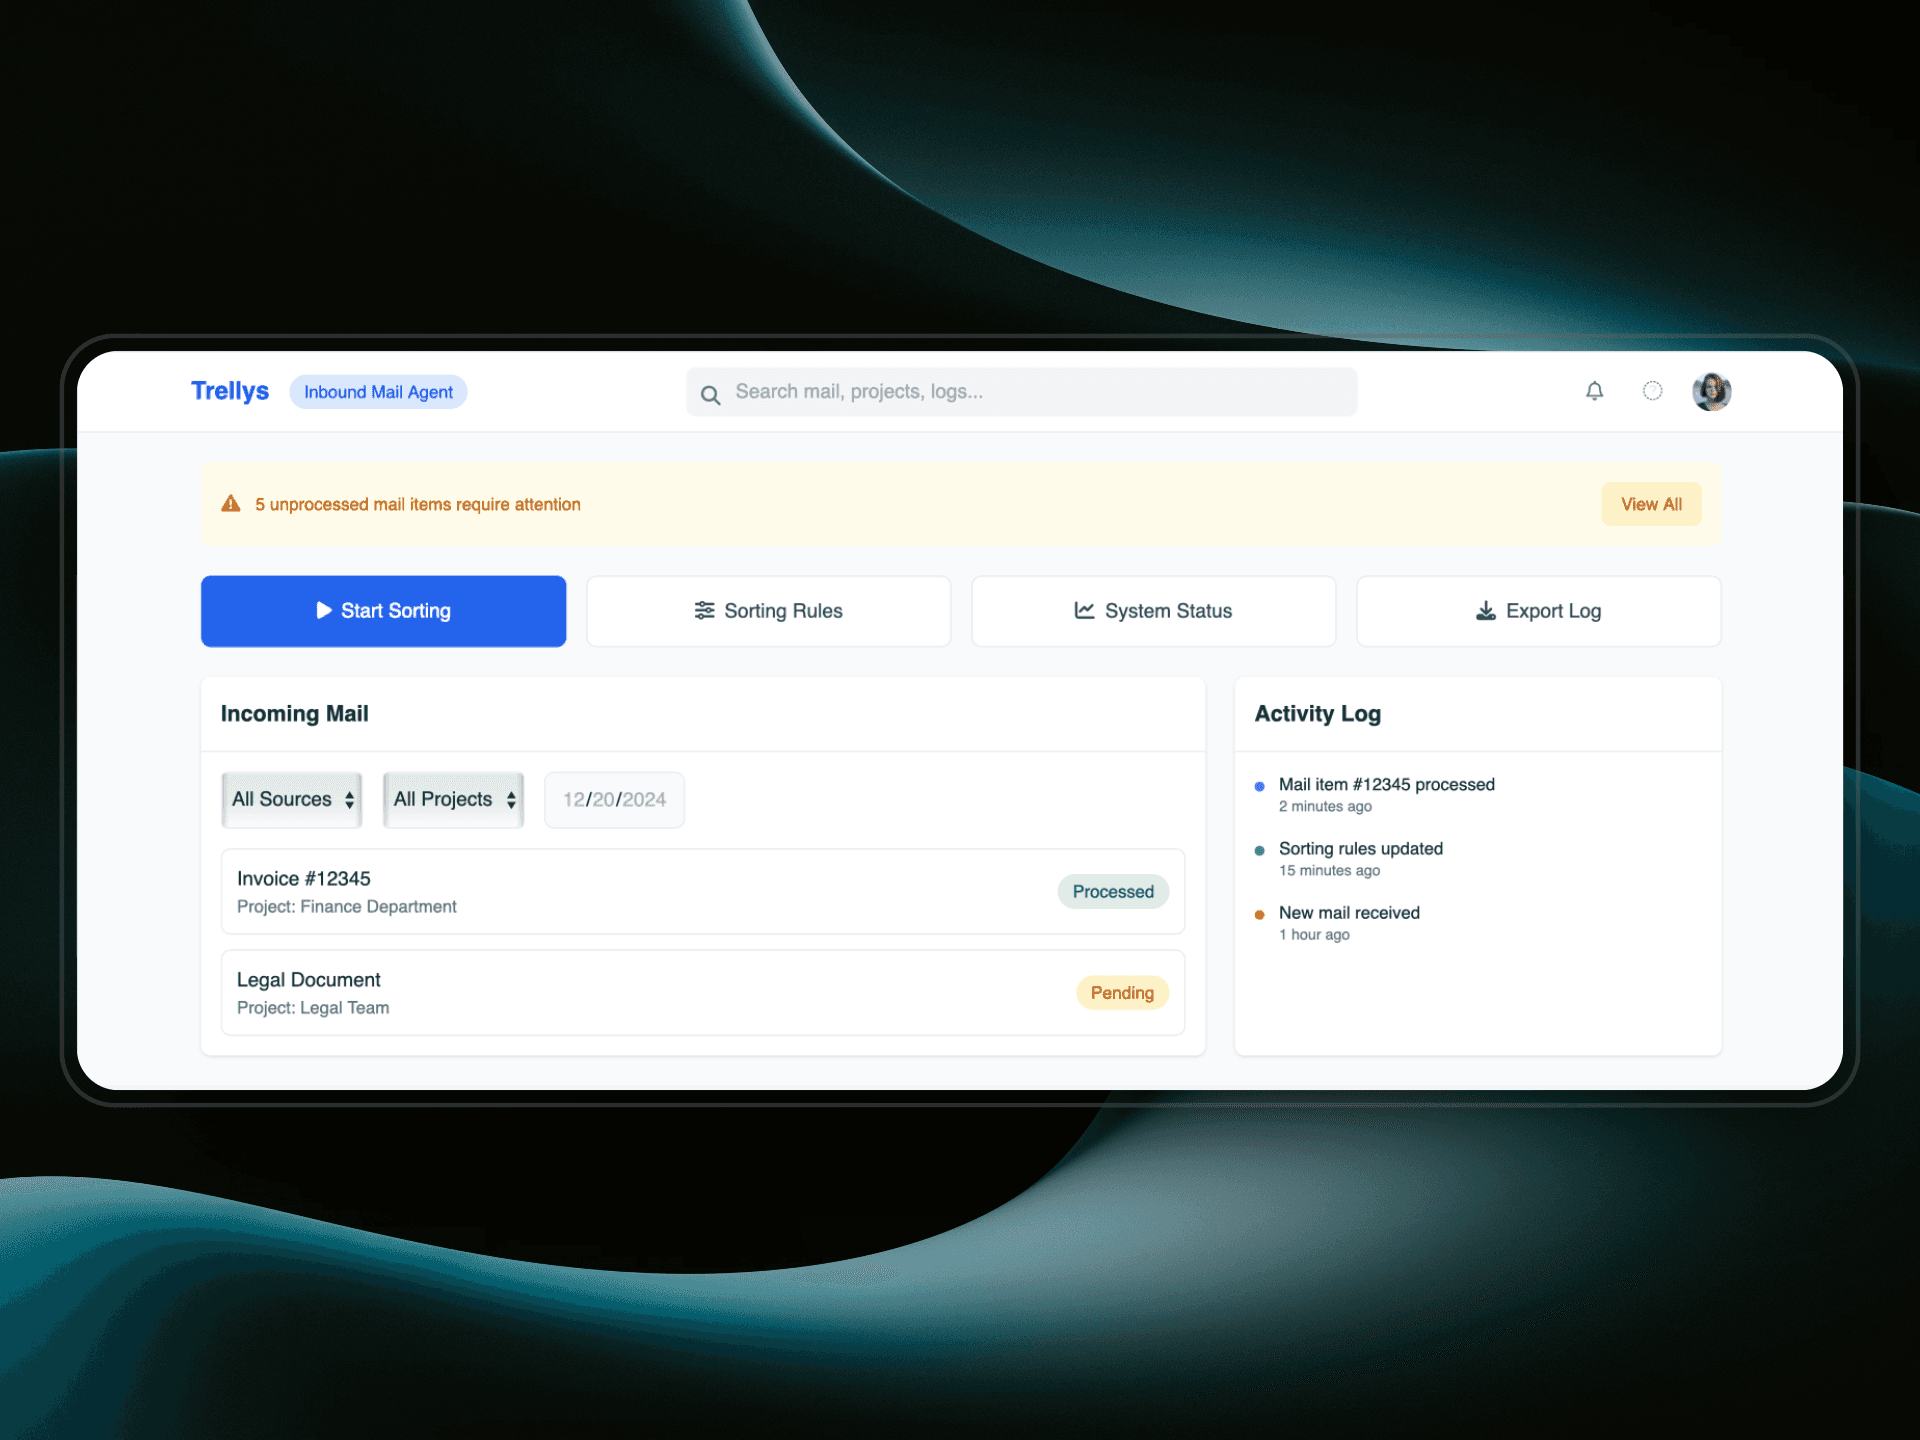Click View All in alert banner
The width and height of the screenshot is (1920, 1440).
coord(1650,504)
